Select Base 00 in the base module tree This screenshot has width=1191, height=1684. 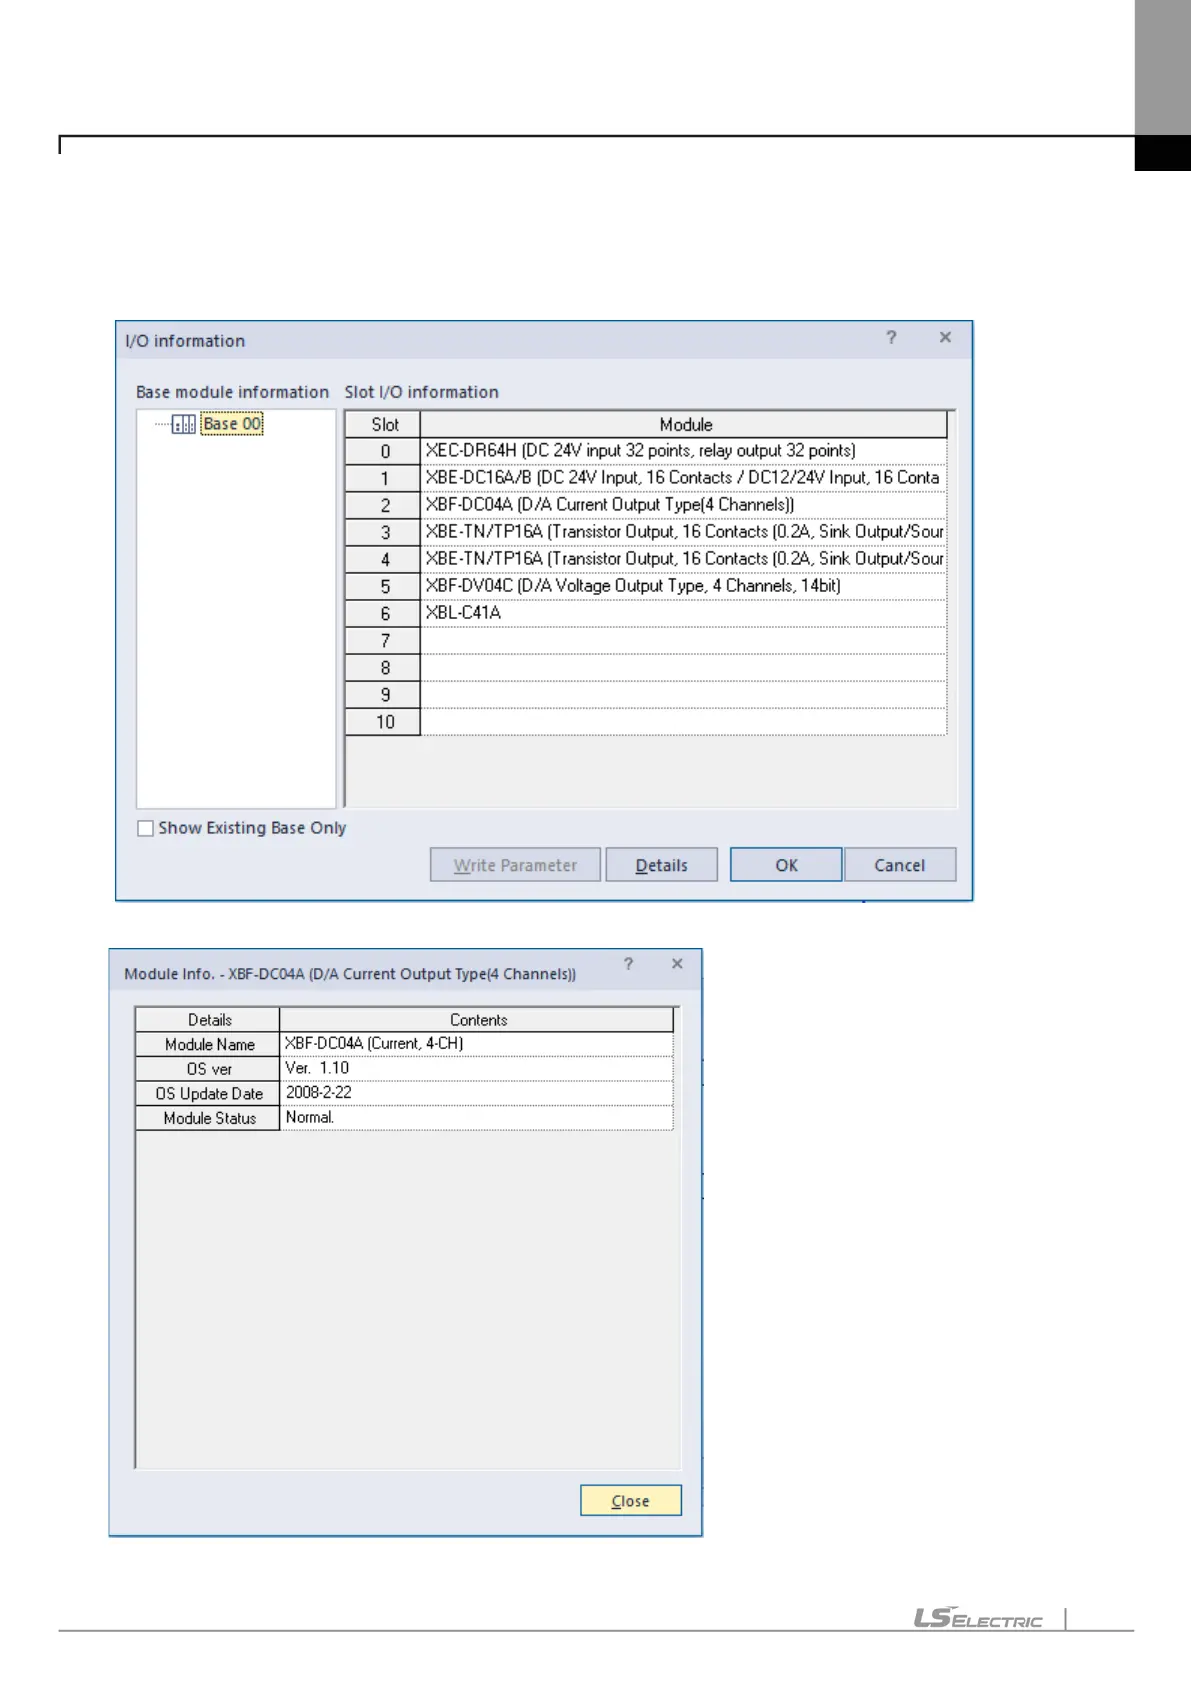[x=232, y=424]
